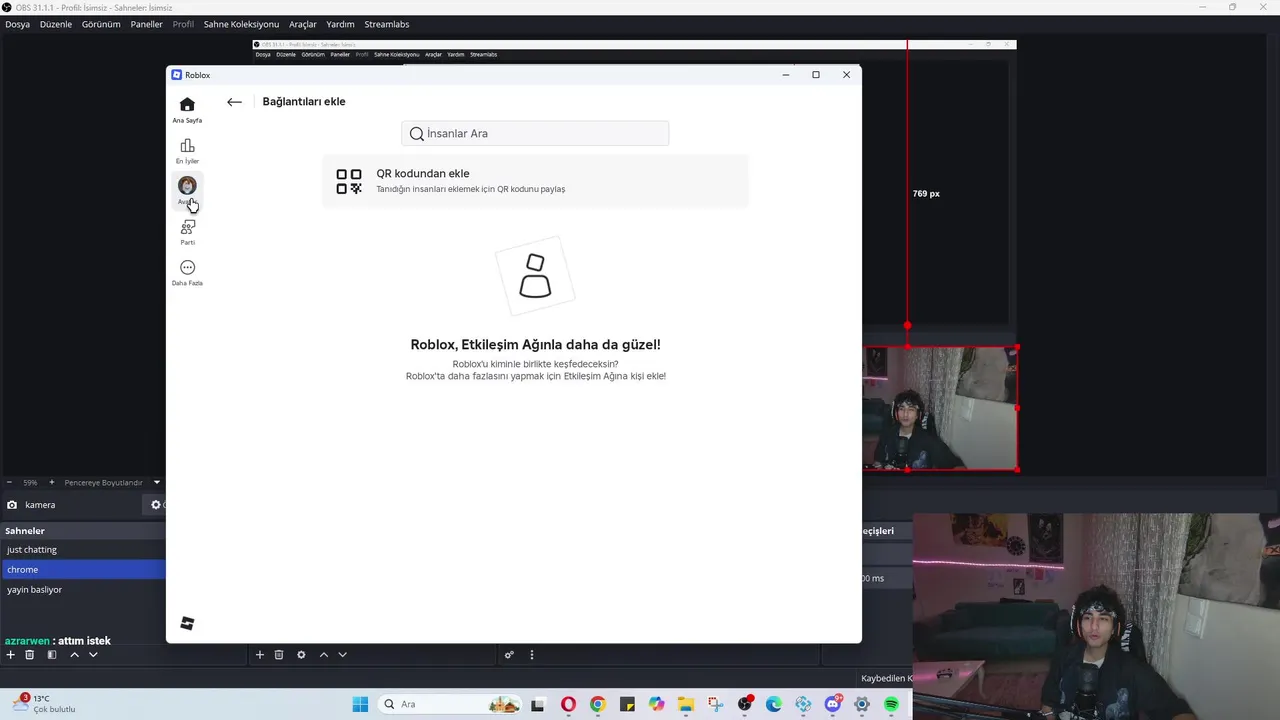This screenshot has width=1280, height=720.
Task: Open the Araçlar menu
Action: click(x=303, y=24)
